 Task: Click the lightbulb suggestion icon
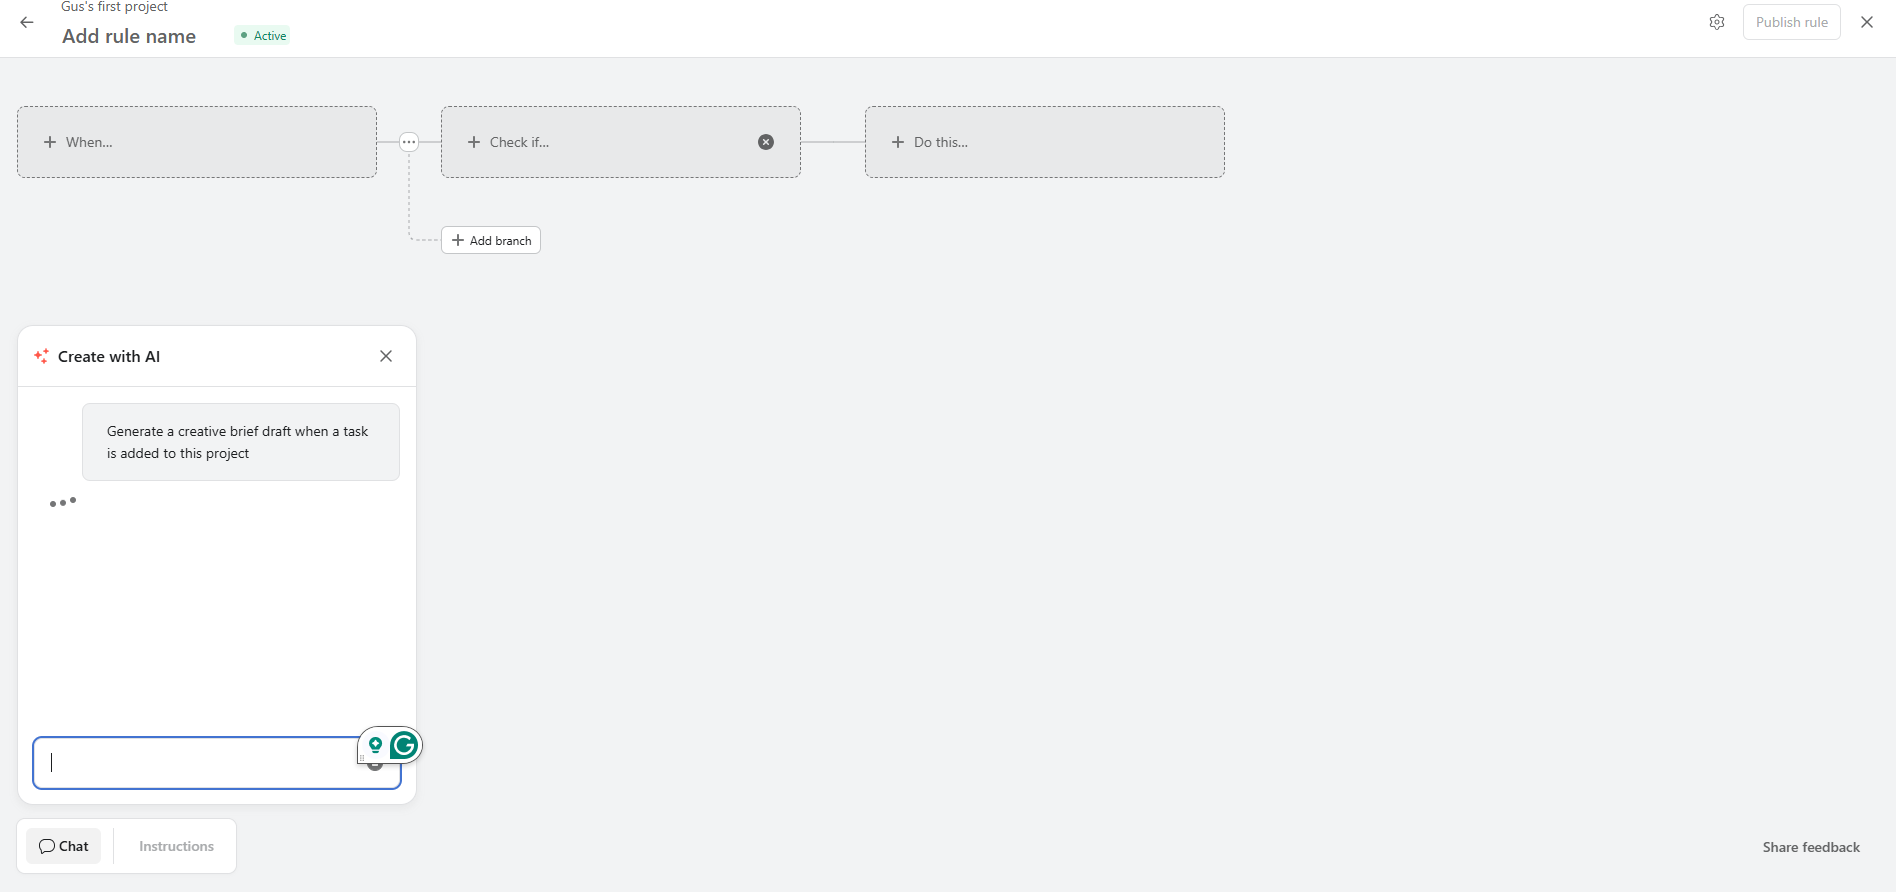click(375, 745)
